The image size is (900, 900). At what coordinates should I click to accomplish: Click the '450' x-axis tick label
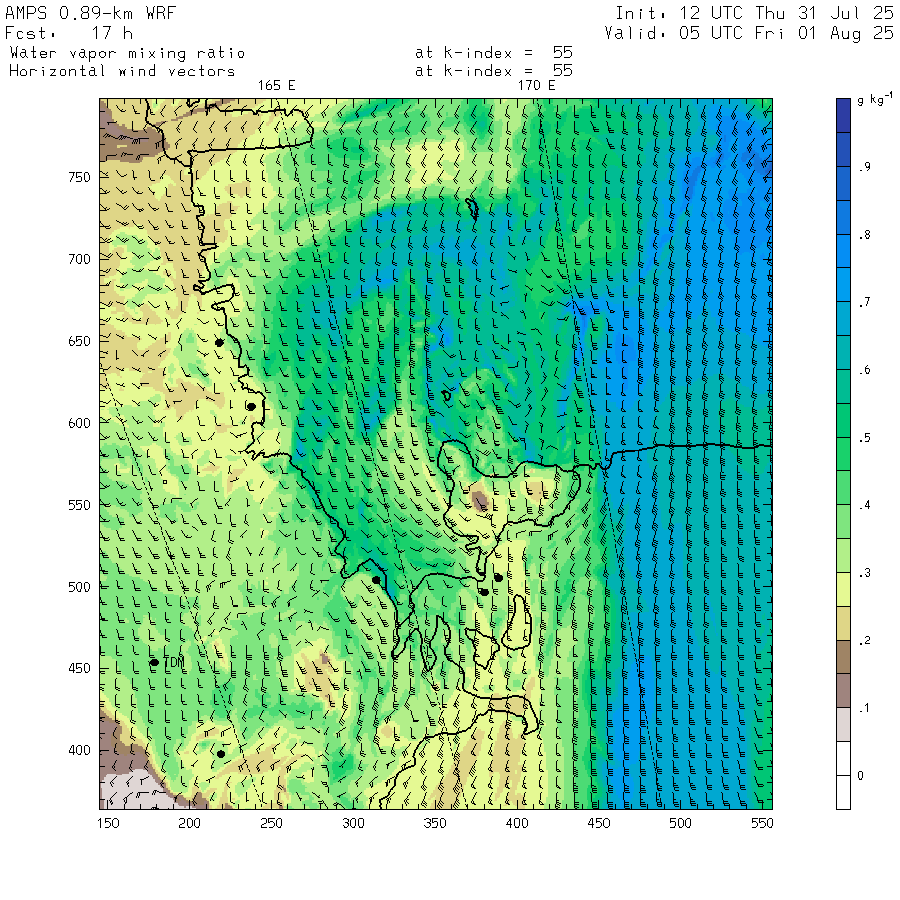coord(599,824)
